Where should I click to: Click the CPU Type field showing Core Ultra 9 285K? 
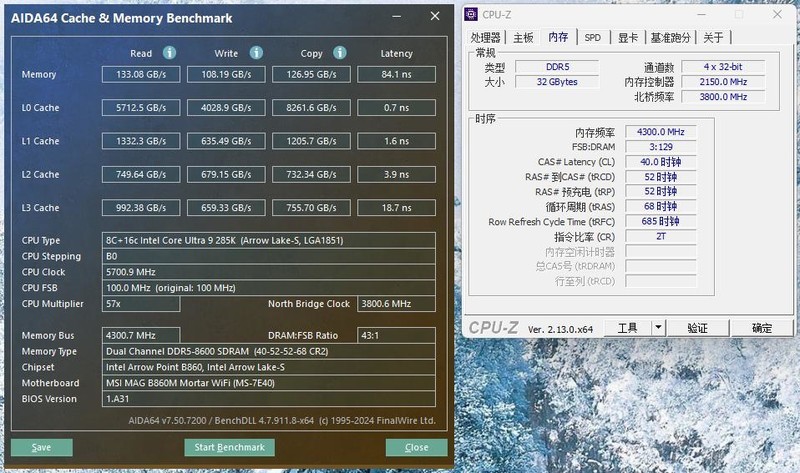click(269, 240)
